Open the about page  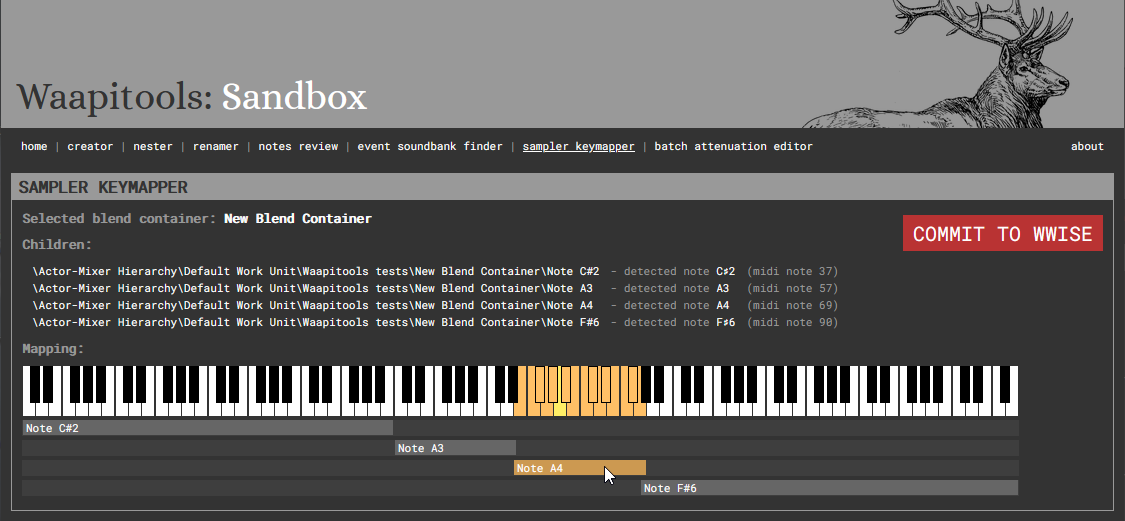point(1087,146)
